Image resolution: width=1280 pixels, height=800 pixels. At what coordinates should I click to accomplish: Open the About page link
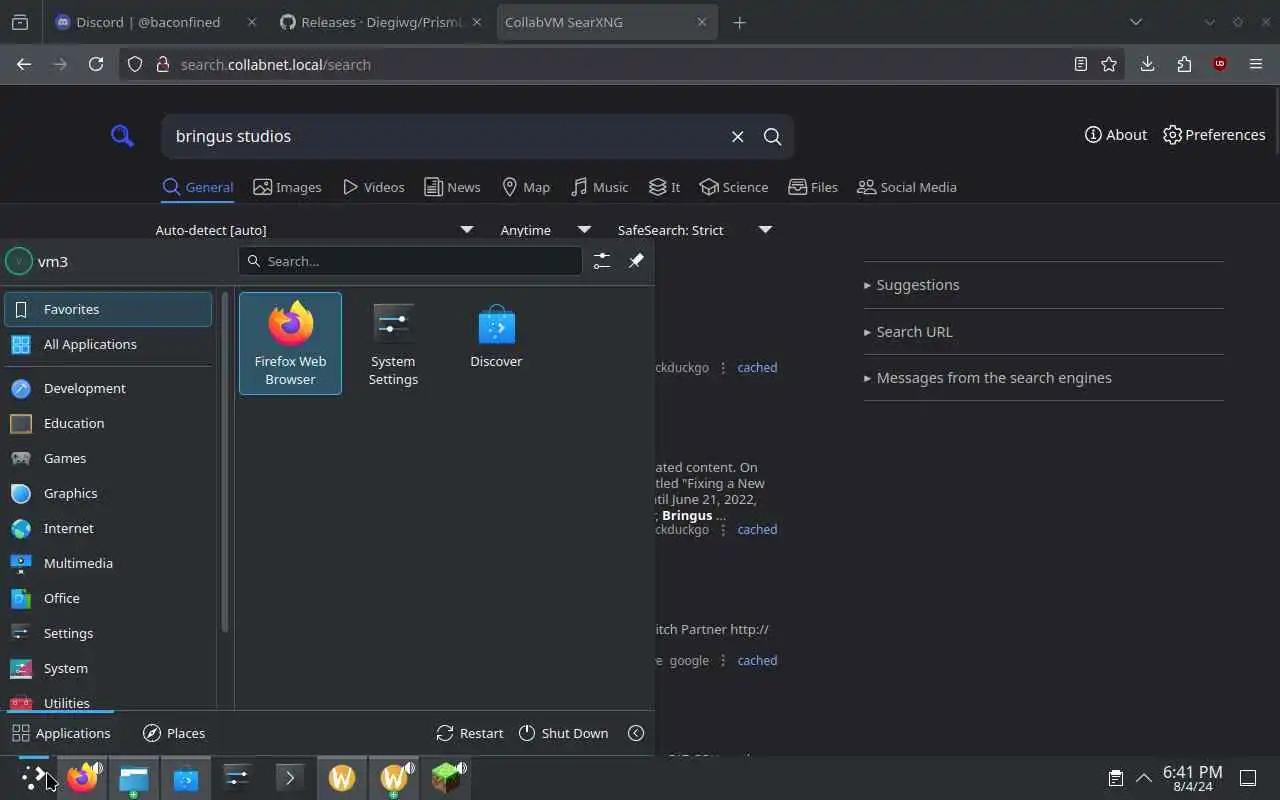coord(1116,135)
